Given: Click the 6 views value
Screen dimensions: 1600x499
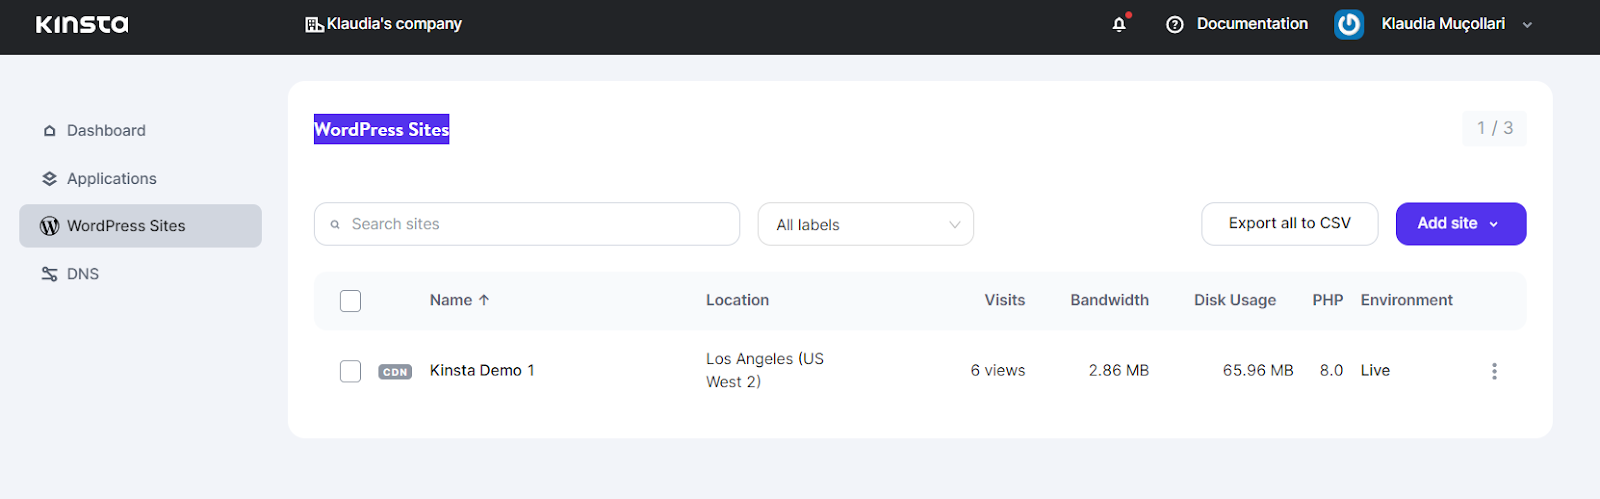Looking at the screenshot, I should [998, 371].
